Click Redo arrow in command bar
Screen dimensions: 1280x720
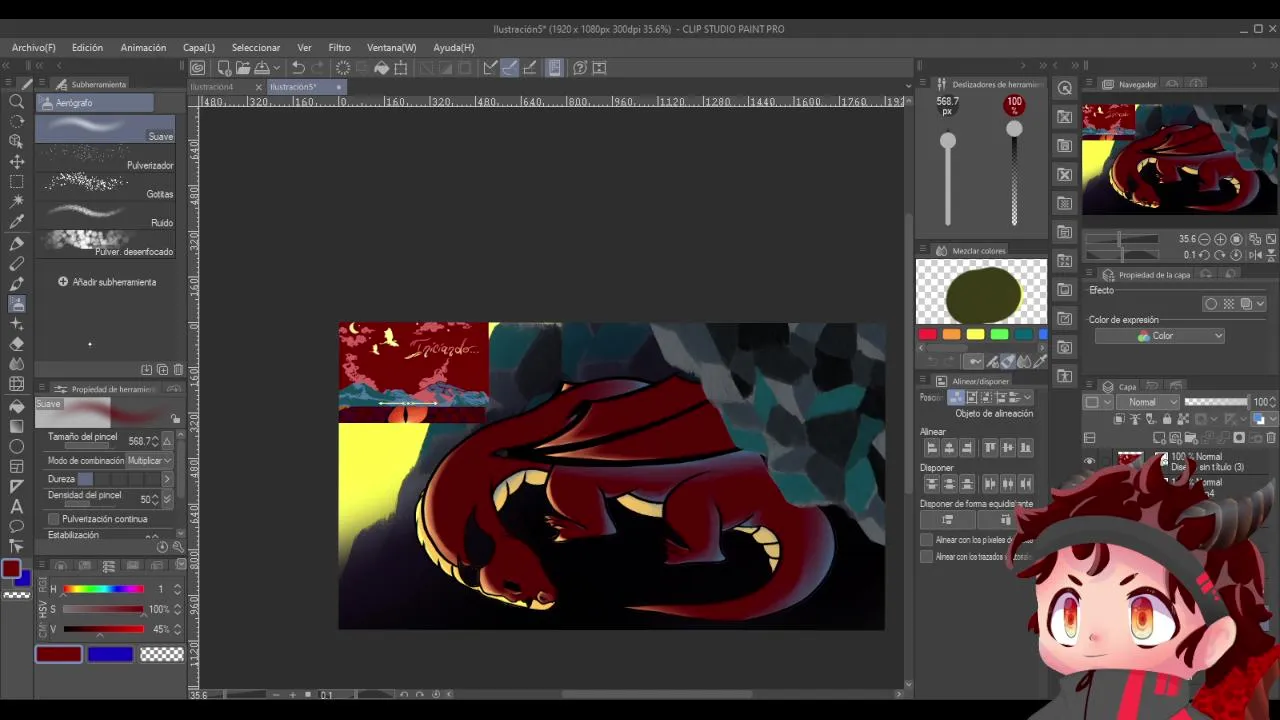[318, 68]
